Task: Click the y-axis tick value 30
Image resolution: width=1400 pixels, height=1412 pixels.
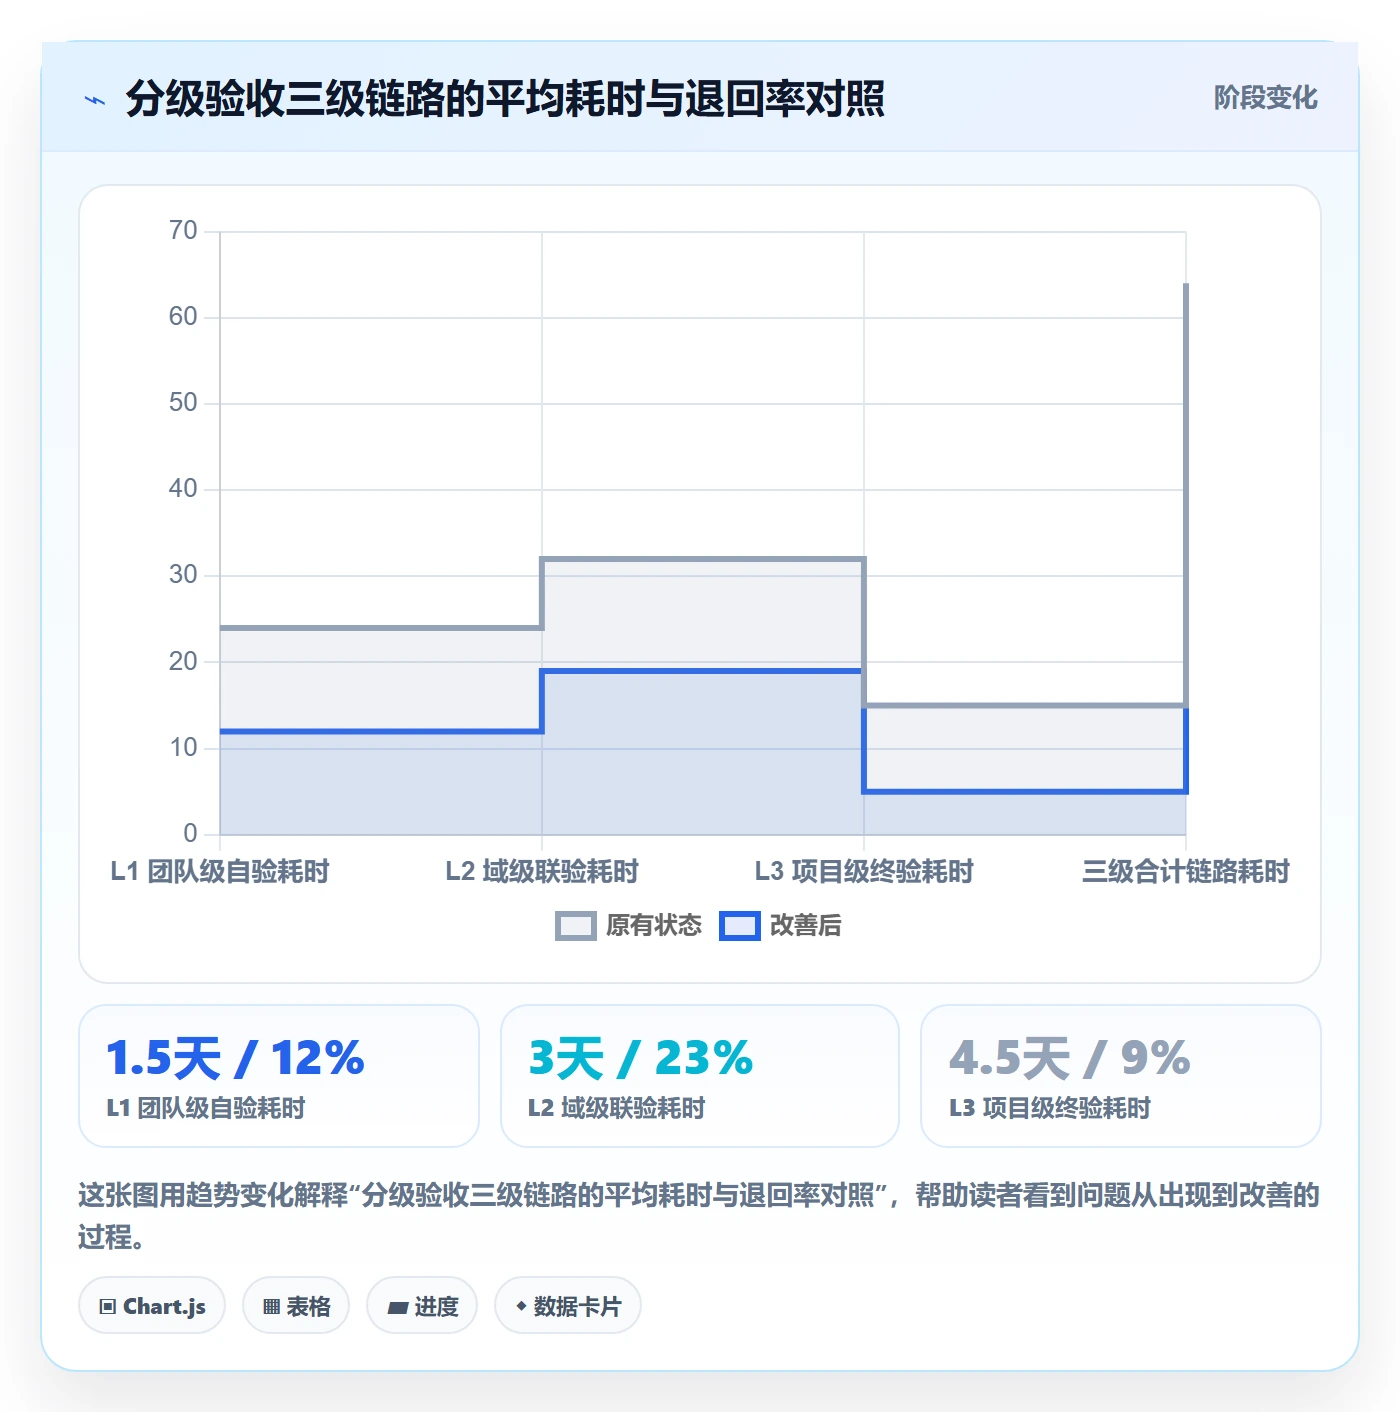Action: tap(183, 575)
